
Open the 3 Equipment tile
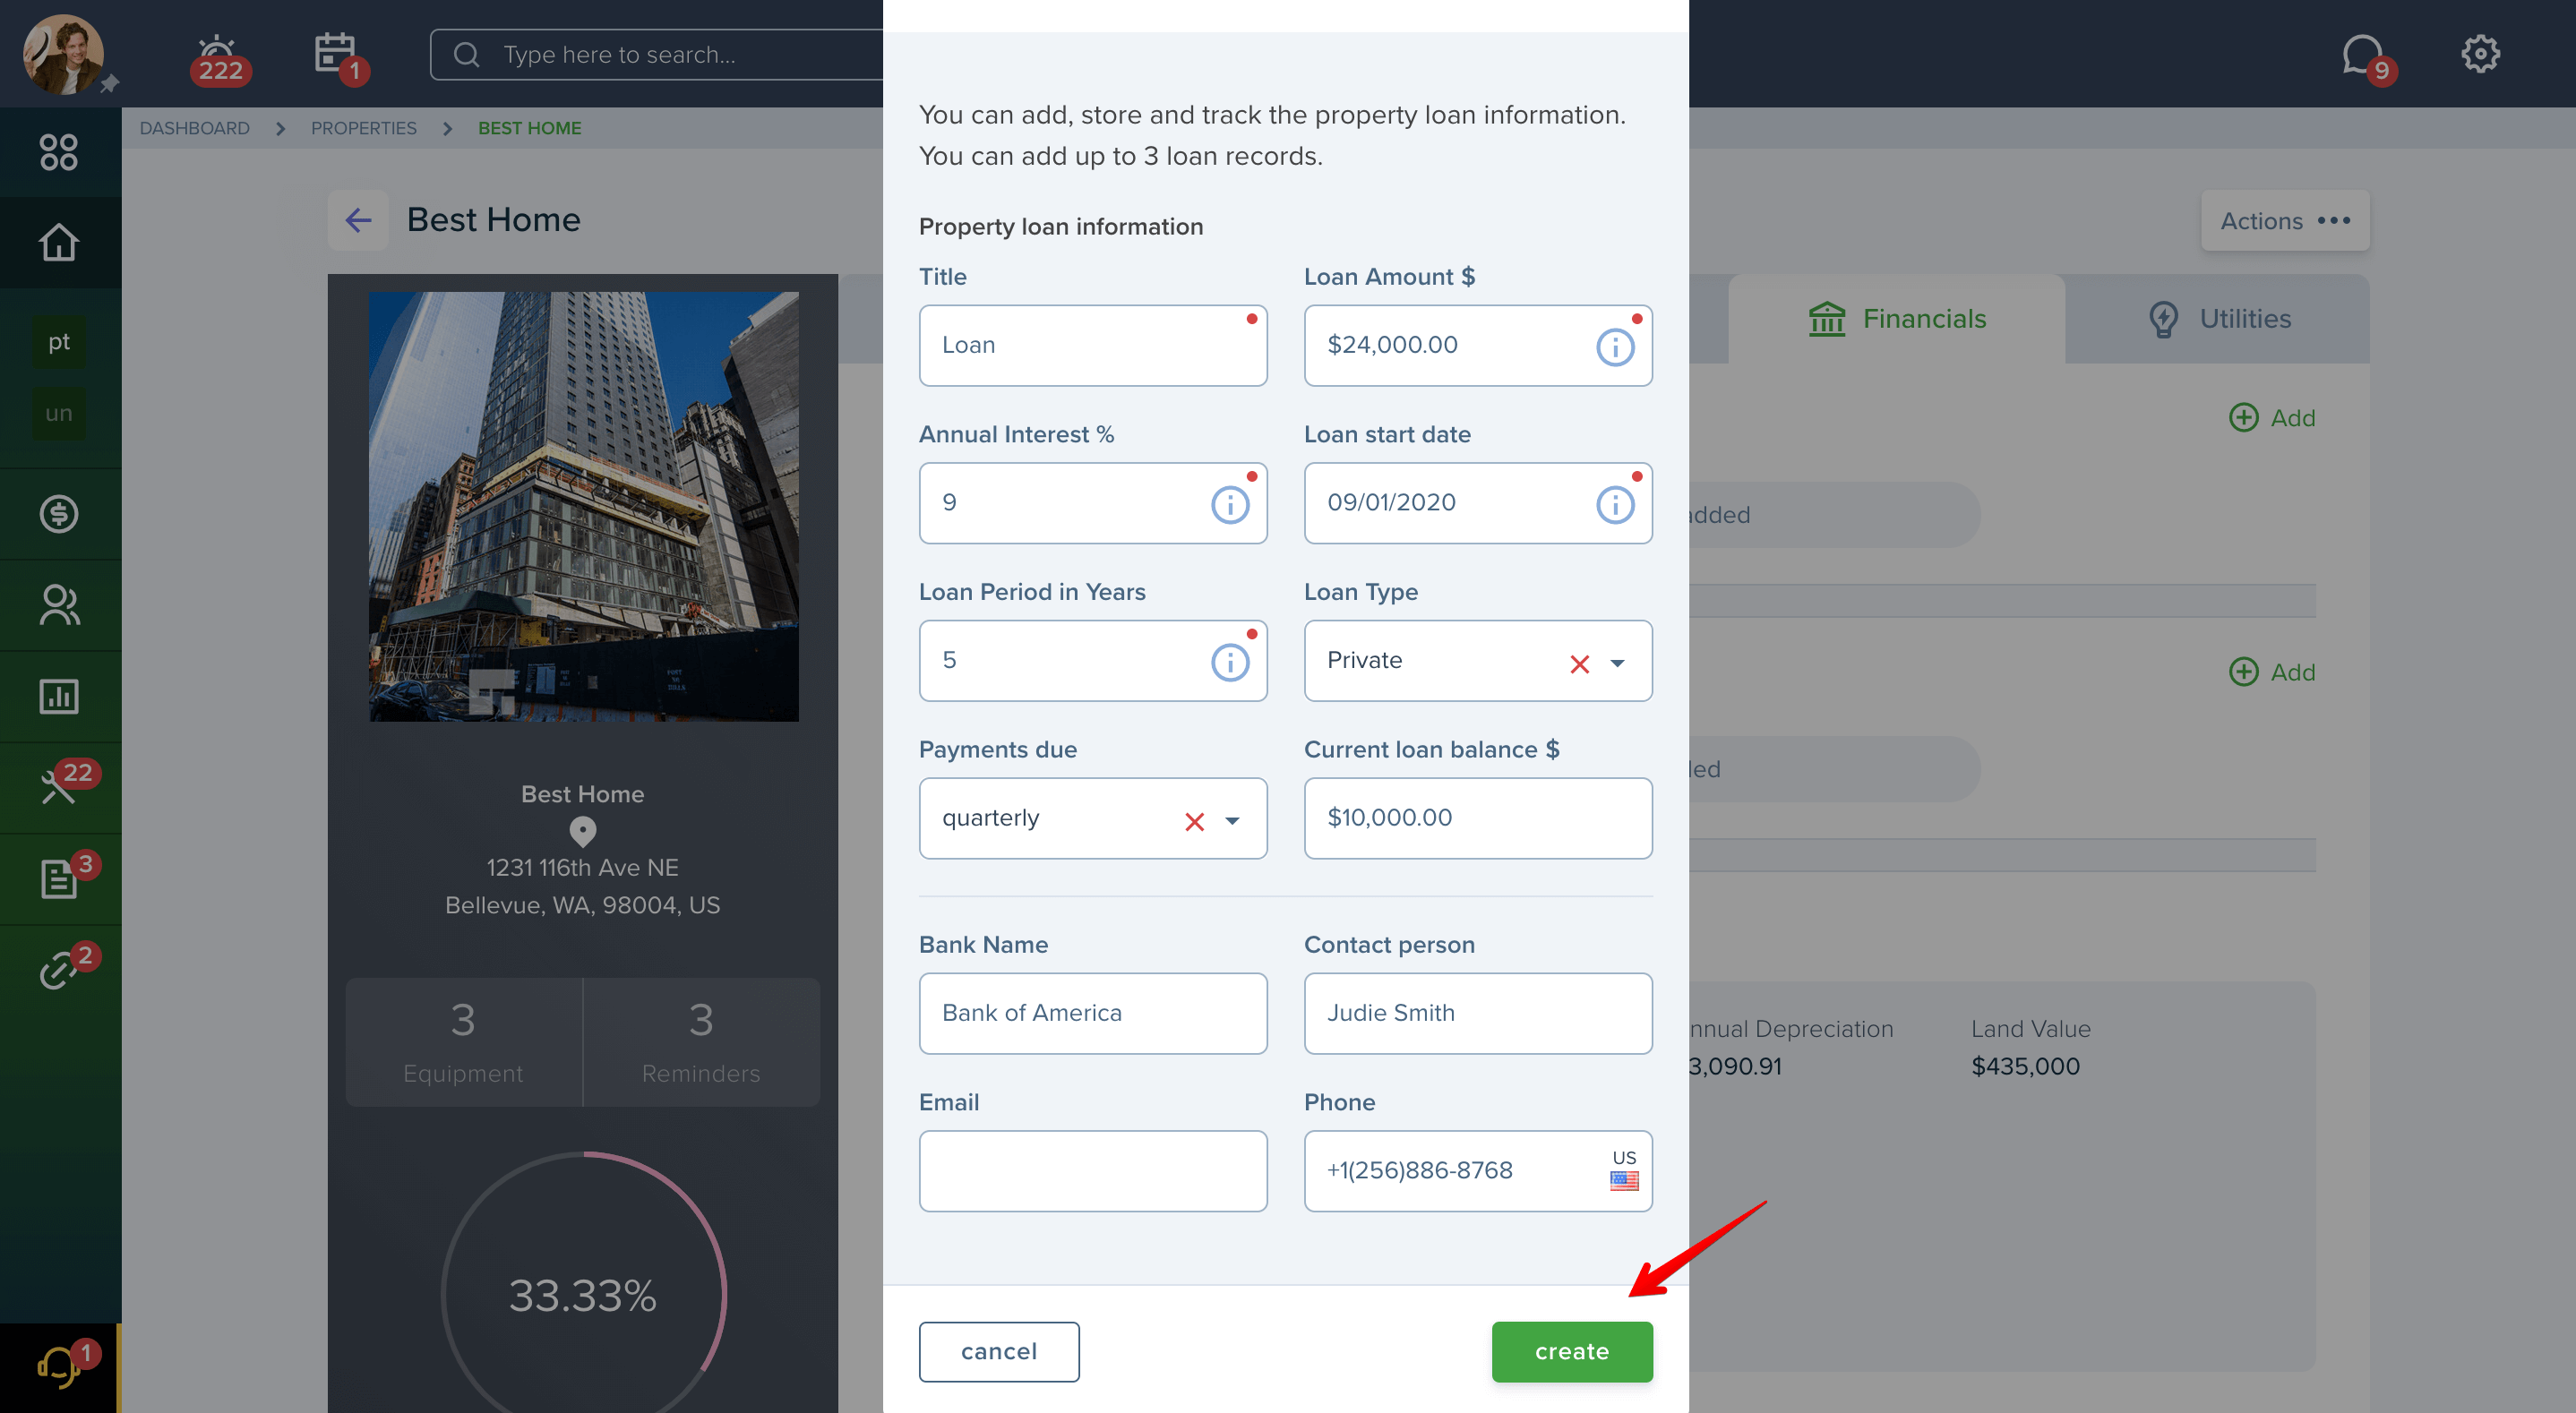point(463,1042)
